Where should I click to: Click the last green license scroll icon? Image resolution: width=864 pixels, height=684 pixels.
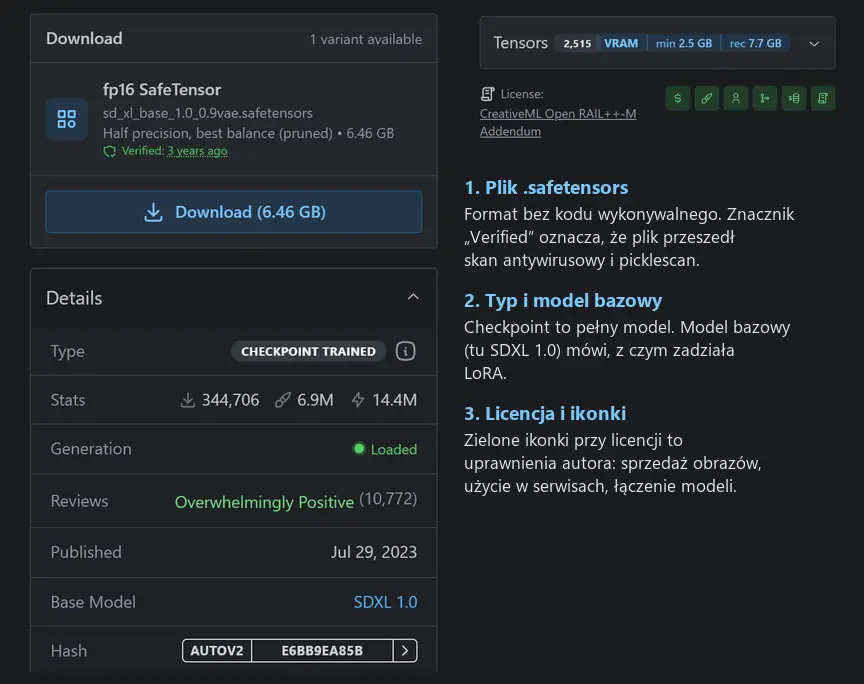click(823, 99)
